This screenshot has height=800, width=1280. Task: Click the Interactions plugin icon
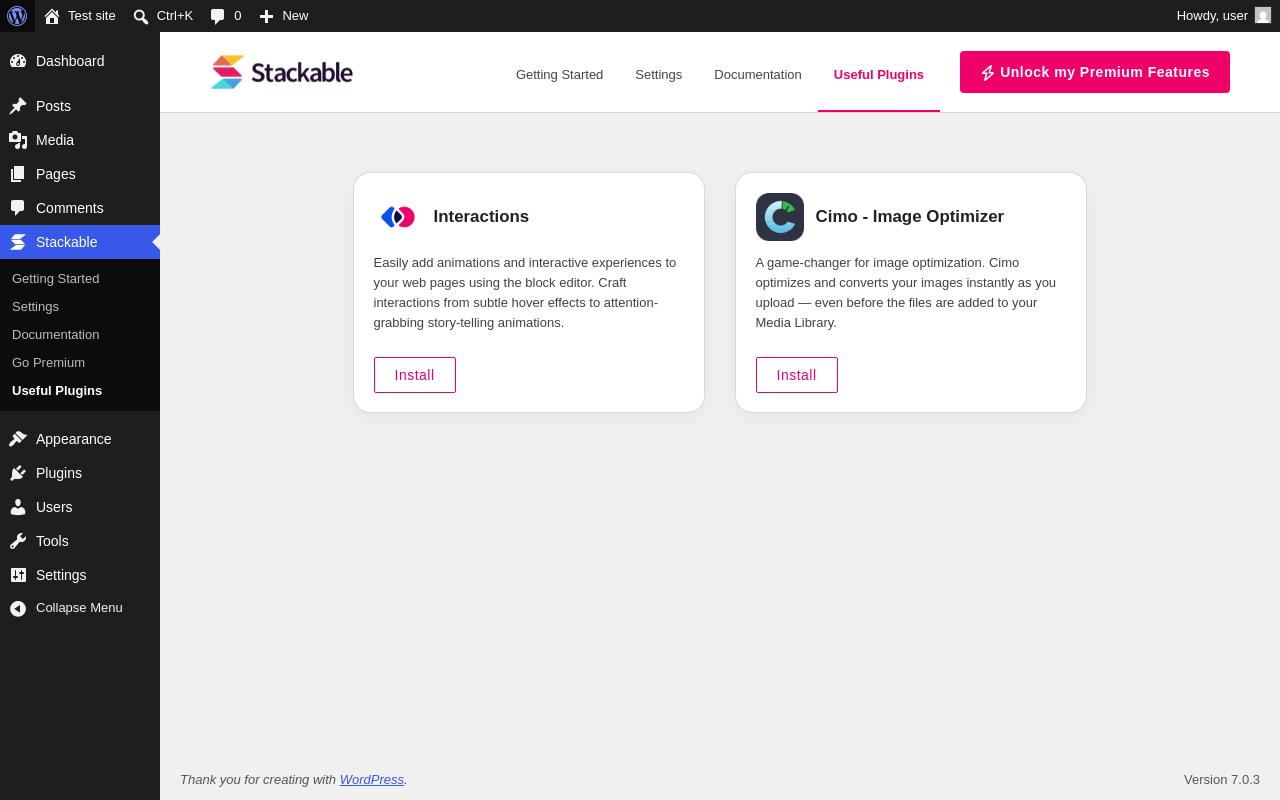(x=398, y=217)
